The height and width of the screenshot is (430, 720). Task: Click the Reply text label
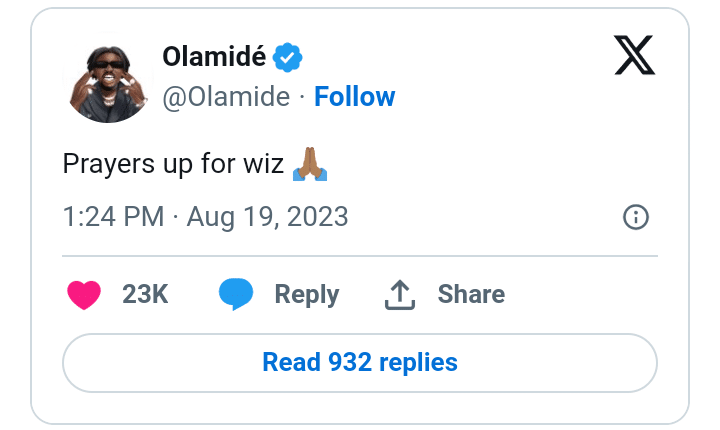(x=307, y=295)
